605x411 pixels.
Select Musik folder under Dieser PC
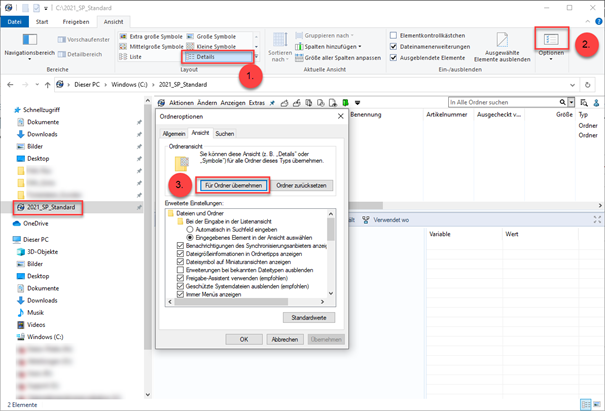37,314
